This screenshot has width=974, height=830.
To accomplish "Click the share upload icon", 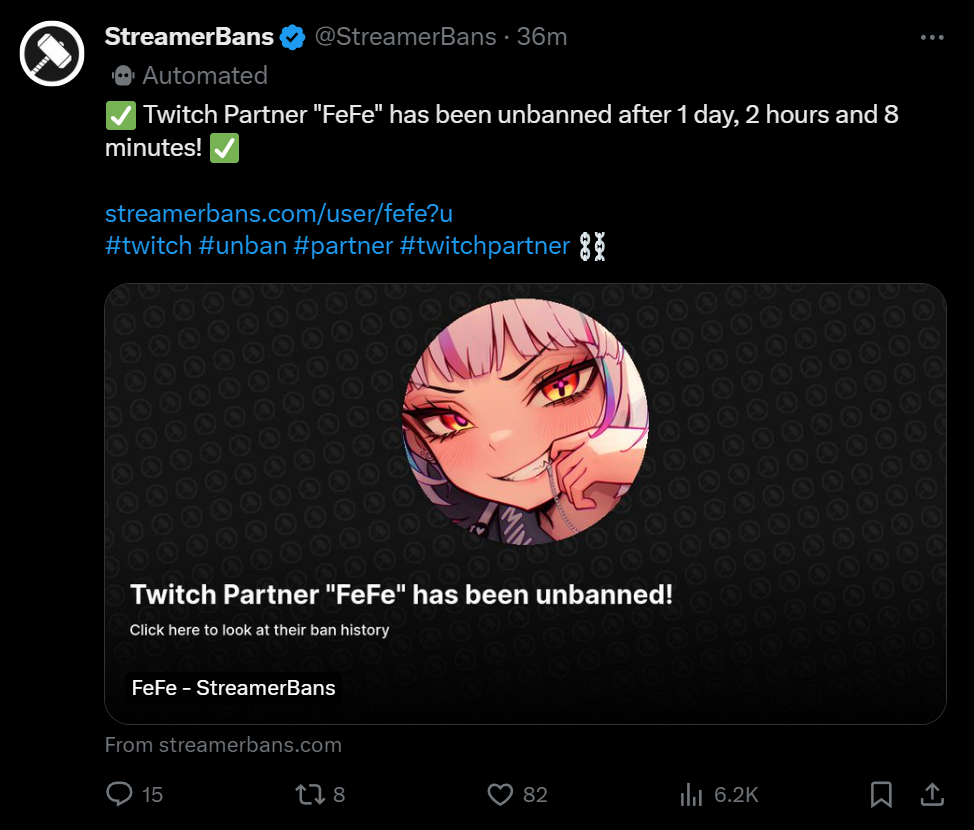I will tap(932, 794).
